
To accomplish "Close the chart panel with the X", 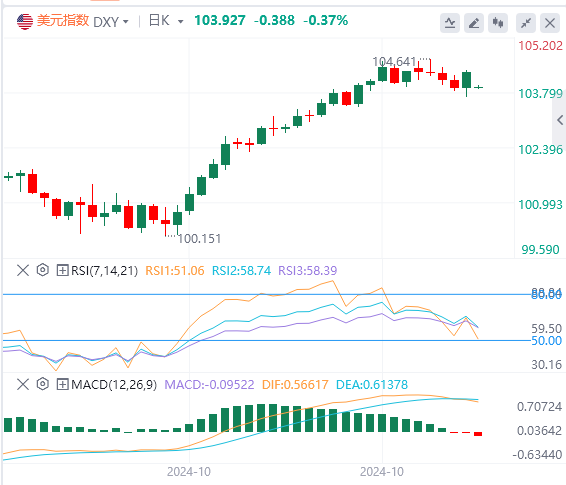I will tap(550, 23).
